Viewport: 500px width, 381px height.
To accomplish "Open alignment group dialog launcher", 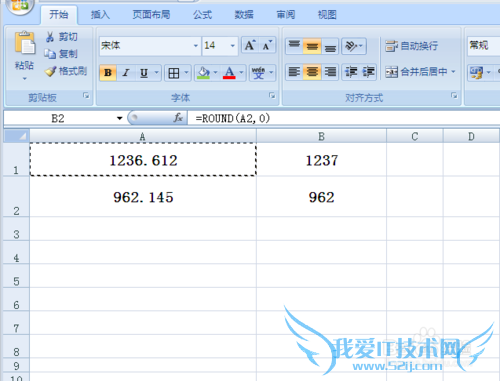I will click(x=454, y=96).
